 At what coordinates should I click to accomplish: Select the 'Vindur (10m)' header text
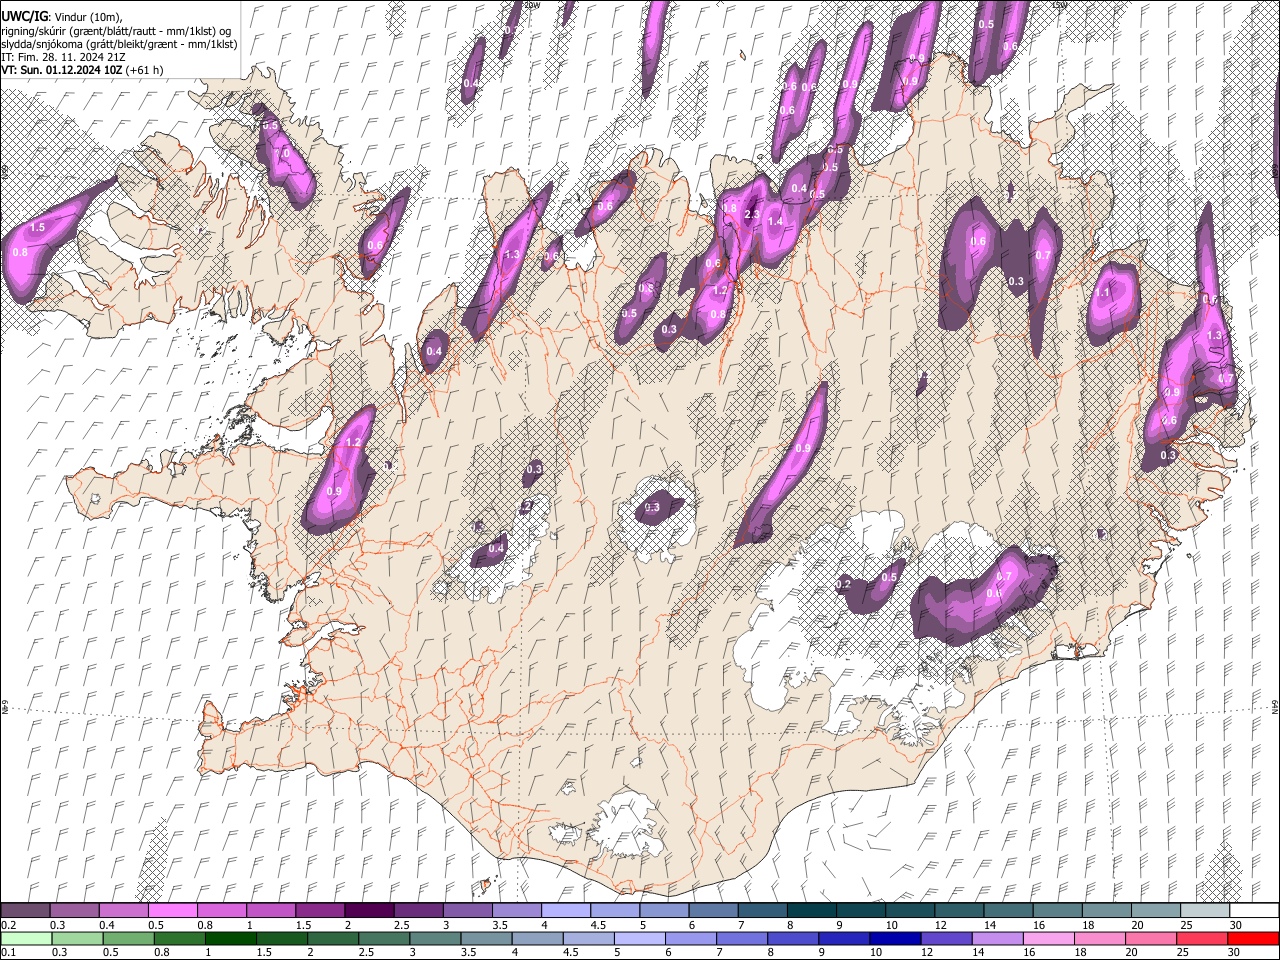[87, 17]
